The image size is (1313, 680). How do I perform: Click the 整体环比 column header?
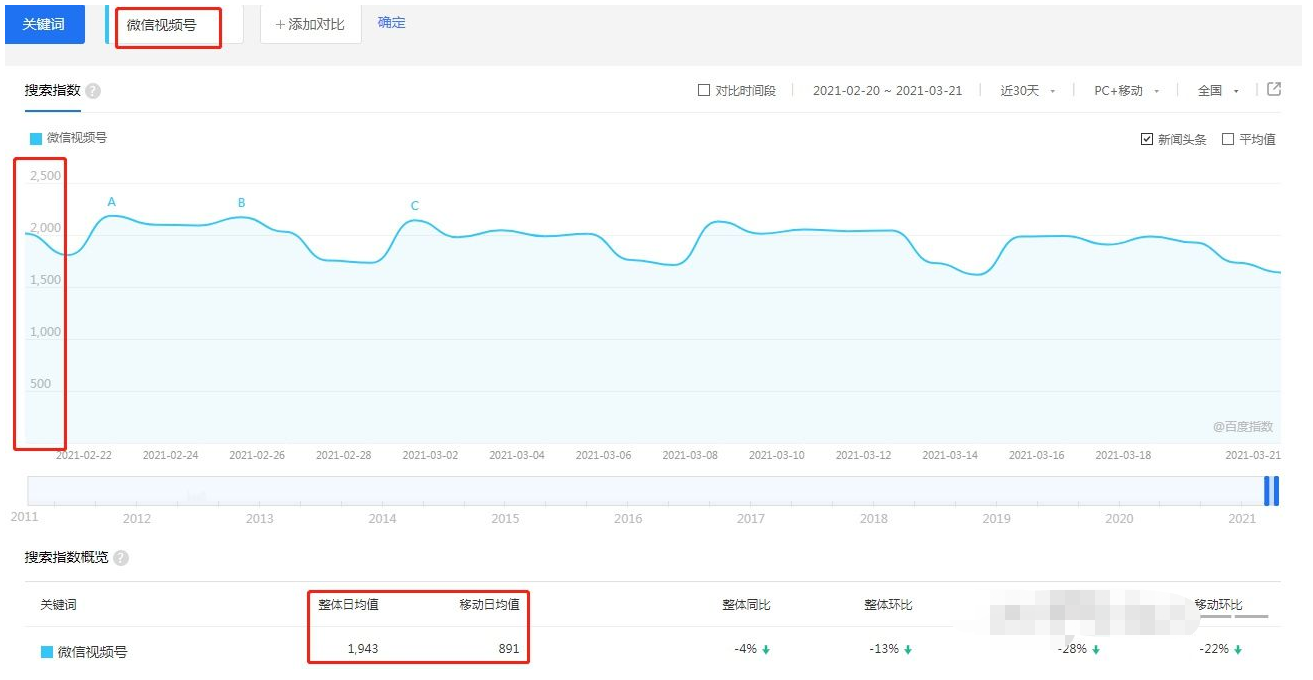tap(888, 605)
